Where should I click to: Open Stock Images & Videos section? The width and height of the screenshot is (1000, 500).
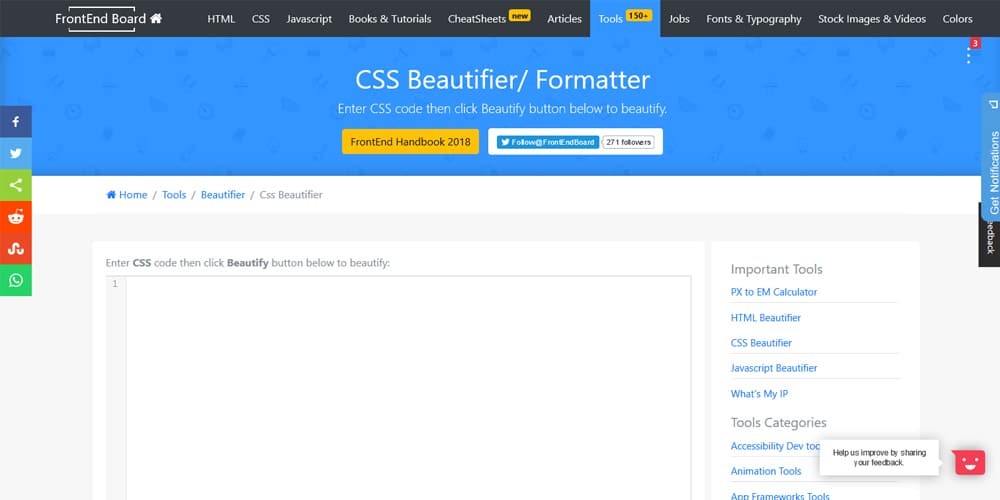pos(872,19)
